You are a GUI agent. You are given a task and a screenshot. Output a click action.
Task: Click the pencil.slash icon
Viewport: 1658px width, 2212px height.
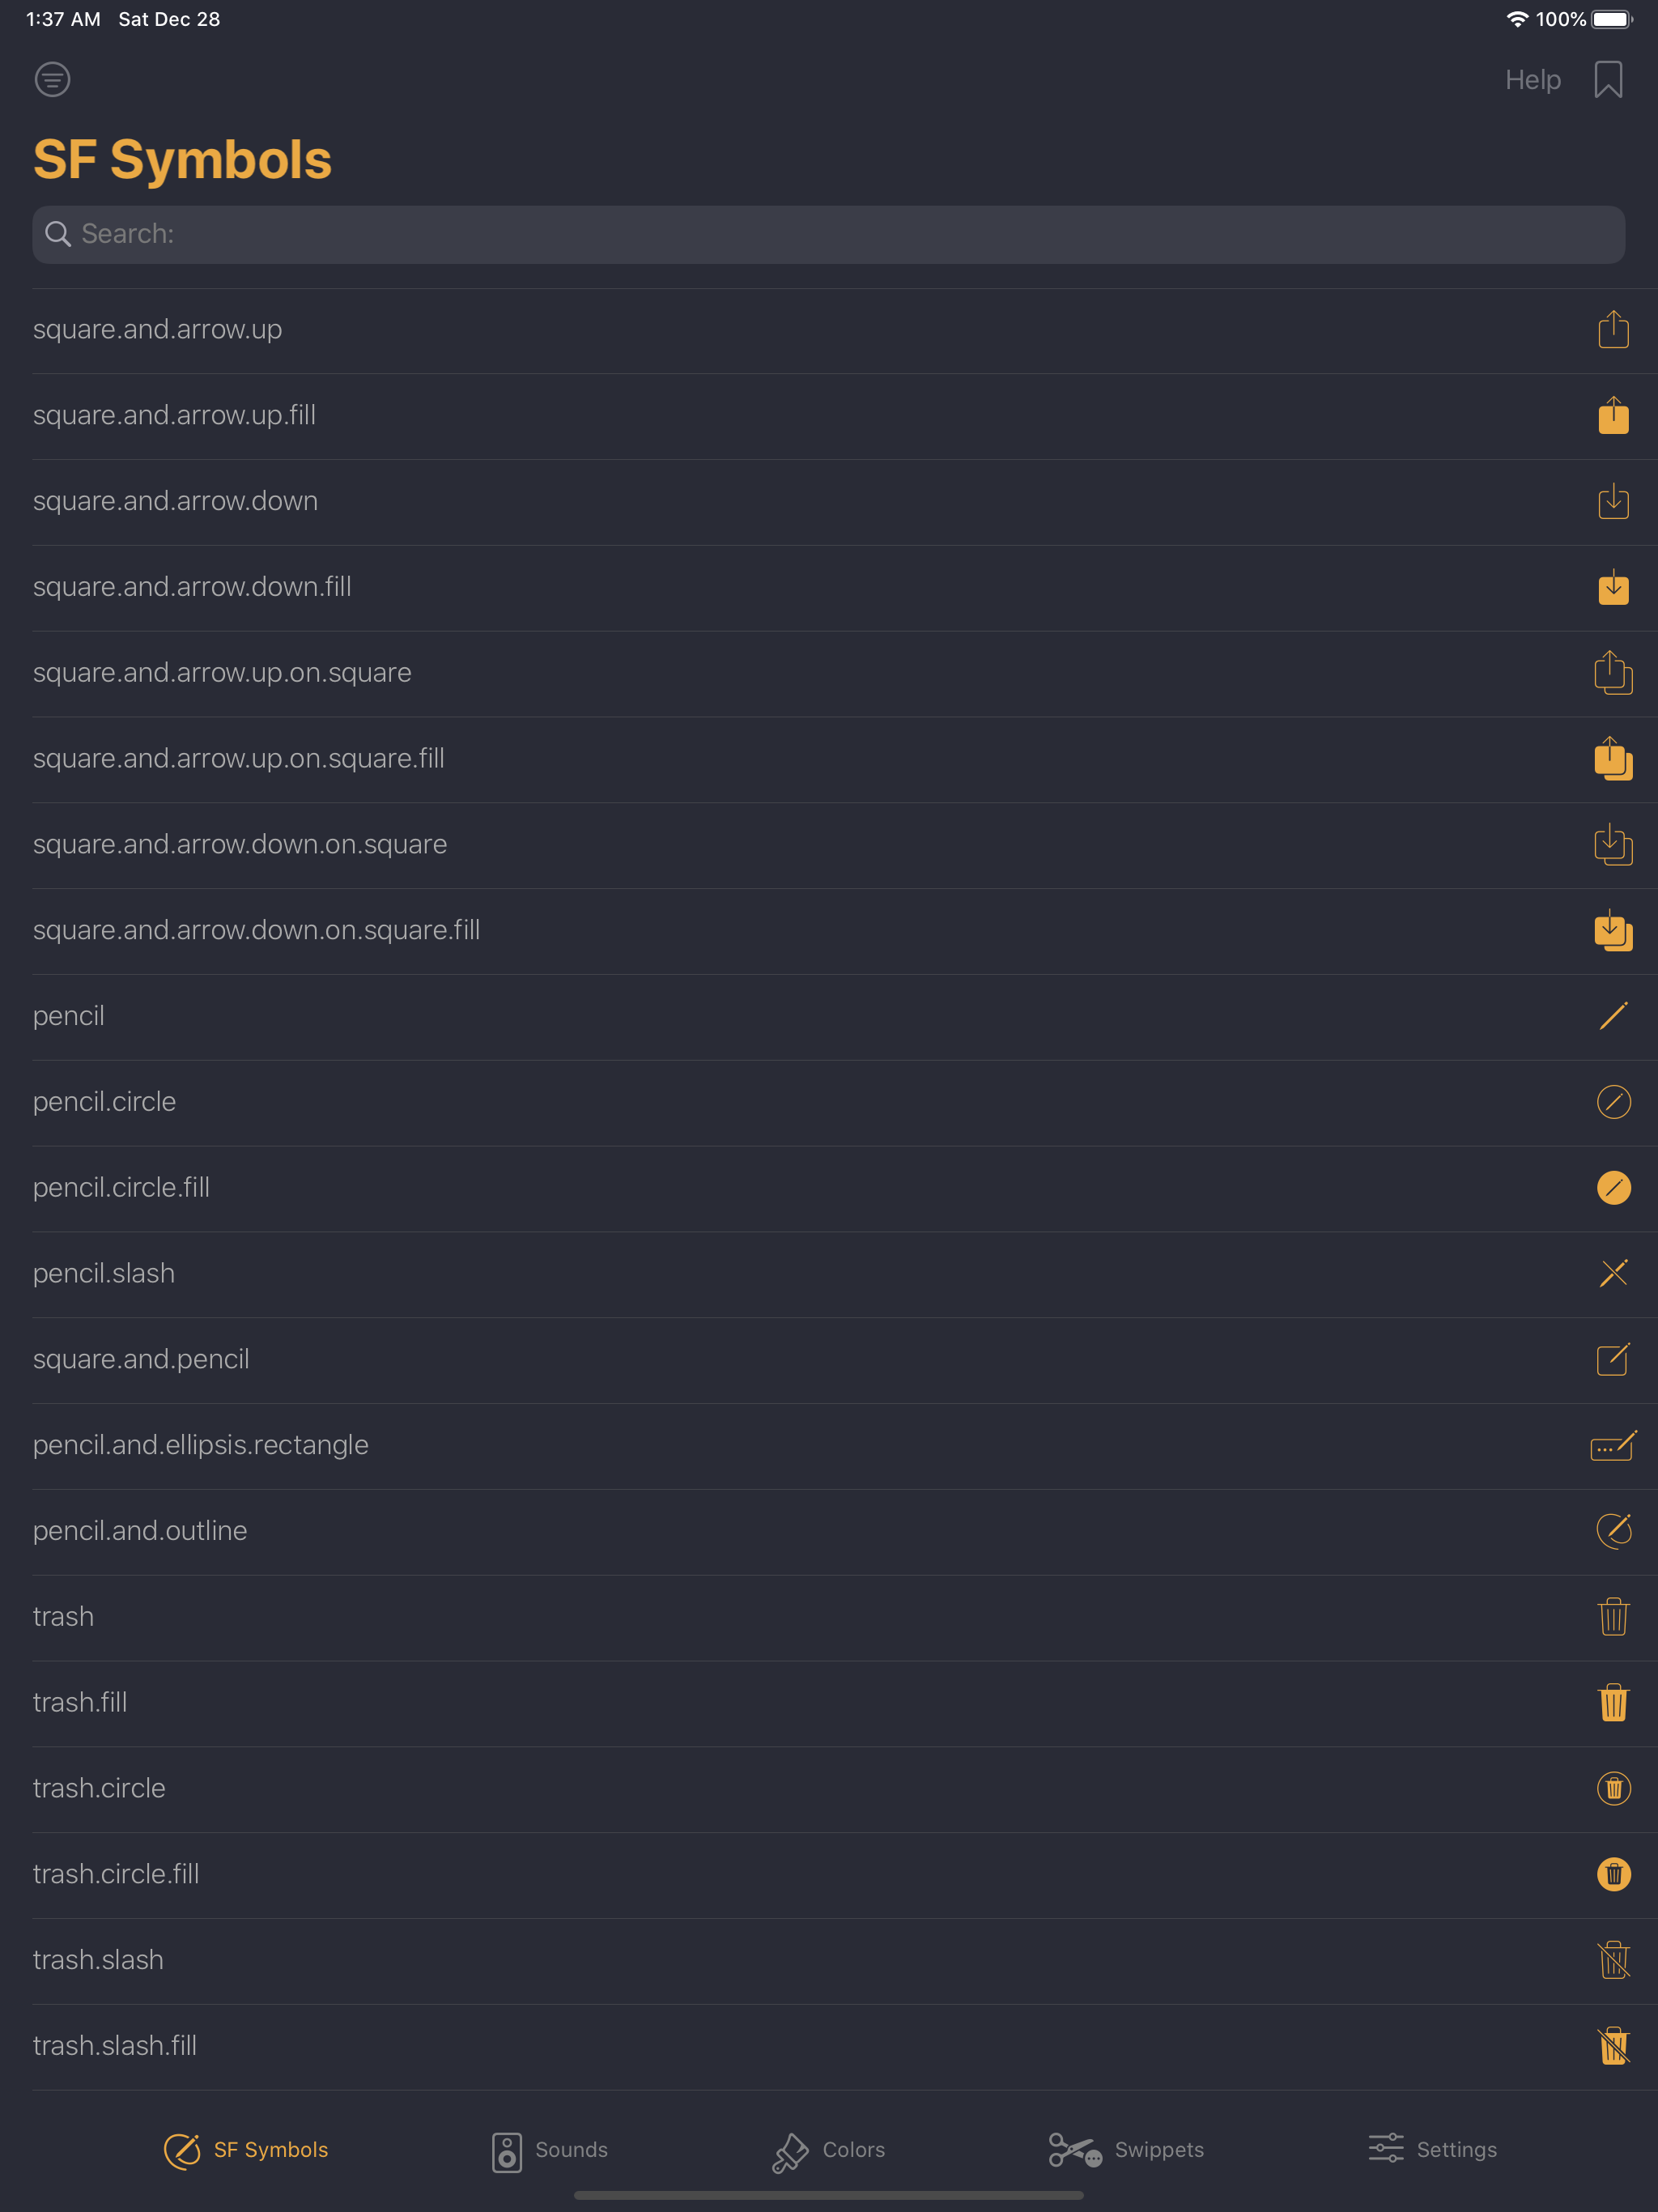point(1613,1274)
